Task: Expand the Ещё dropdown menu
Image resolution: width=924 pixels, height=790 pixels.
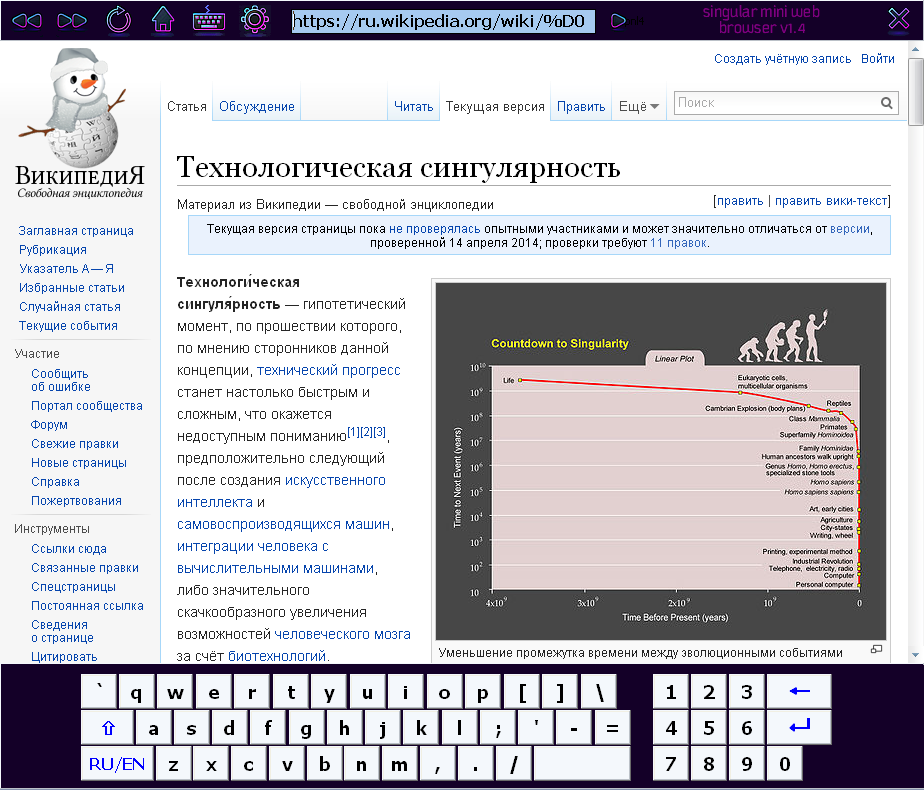Action: [638, 107]
